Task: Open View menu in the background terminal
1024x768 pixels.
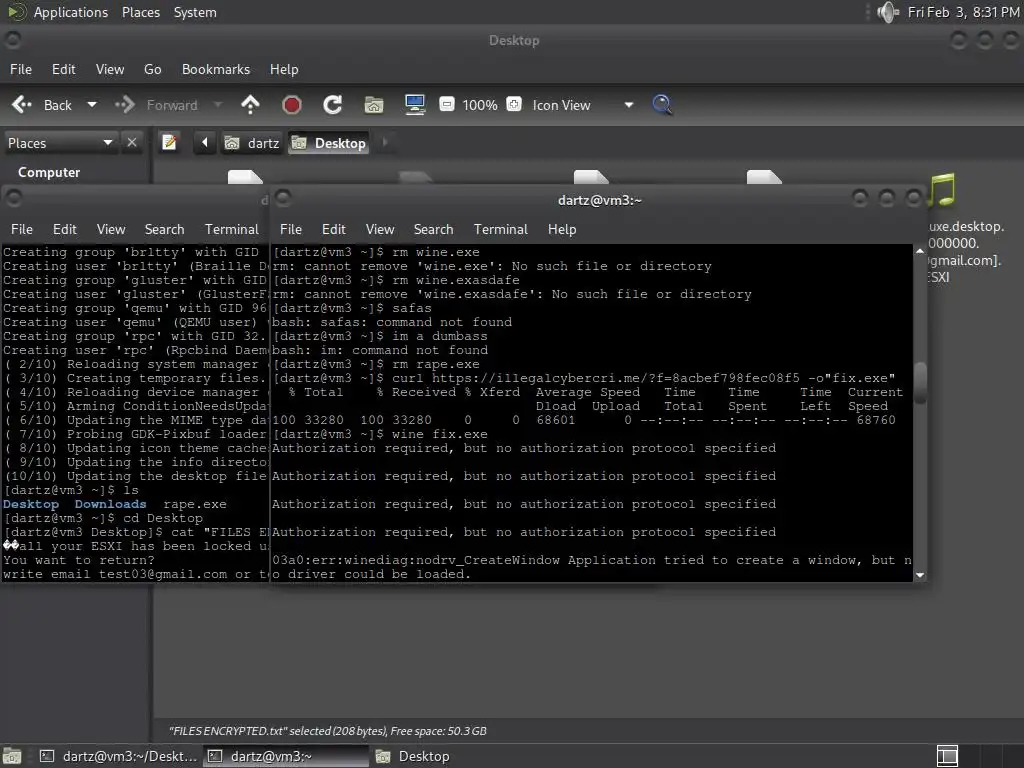Action: [111, 229]
